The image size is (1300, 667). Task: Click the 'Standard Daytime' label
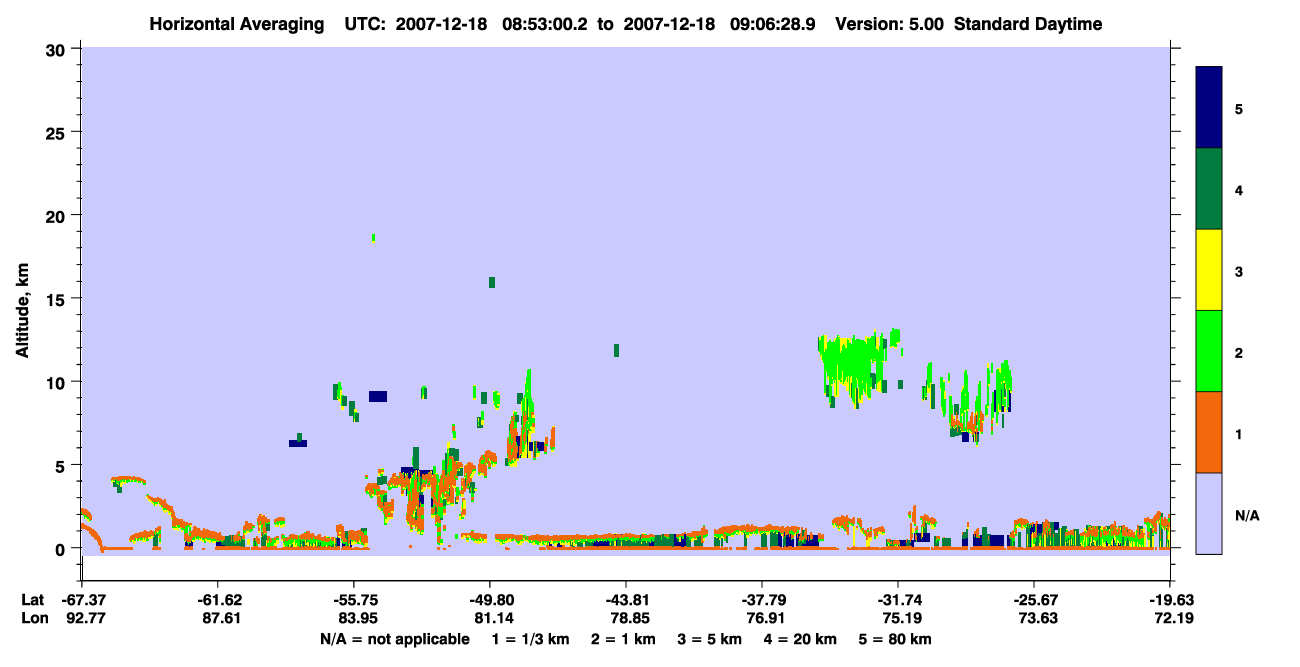coord(1028,24)
